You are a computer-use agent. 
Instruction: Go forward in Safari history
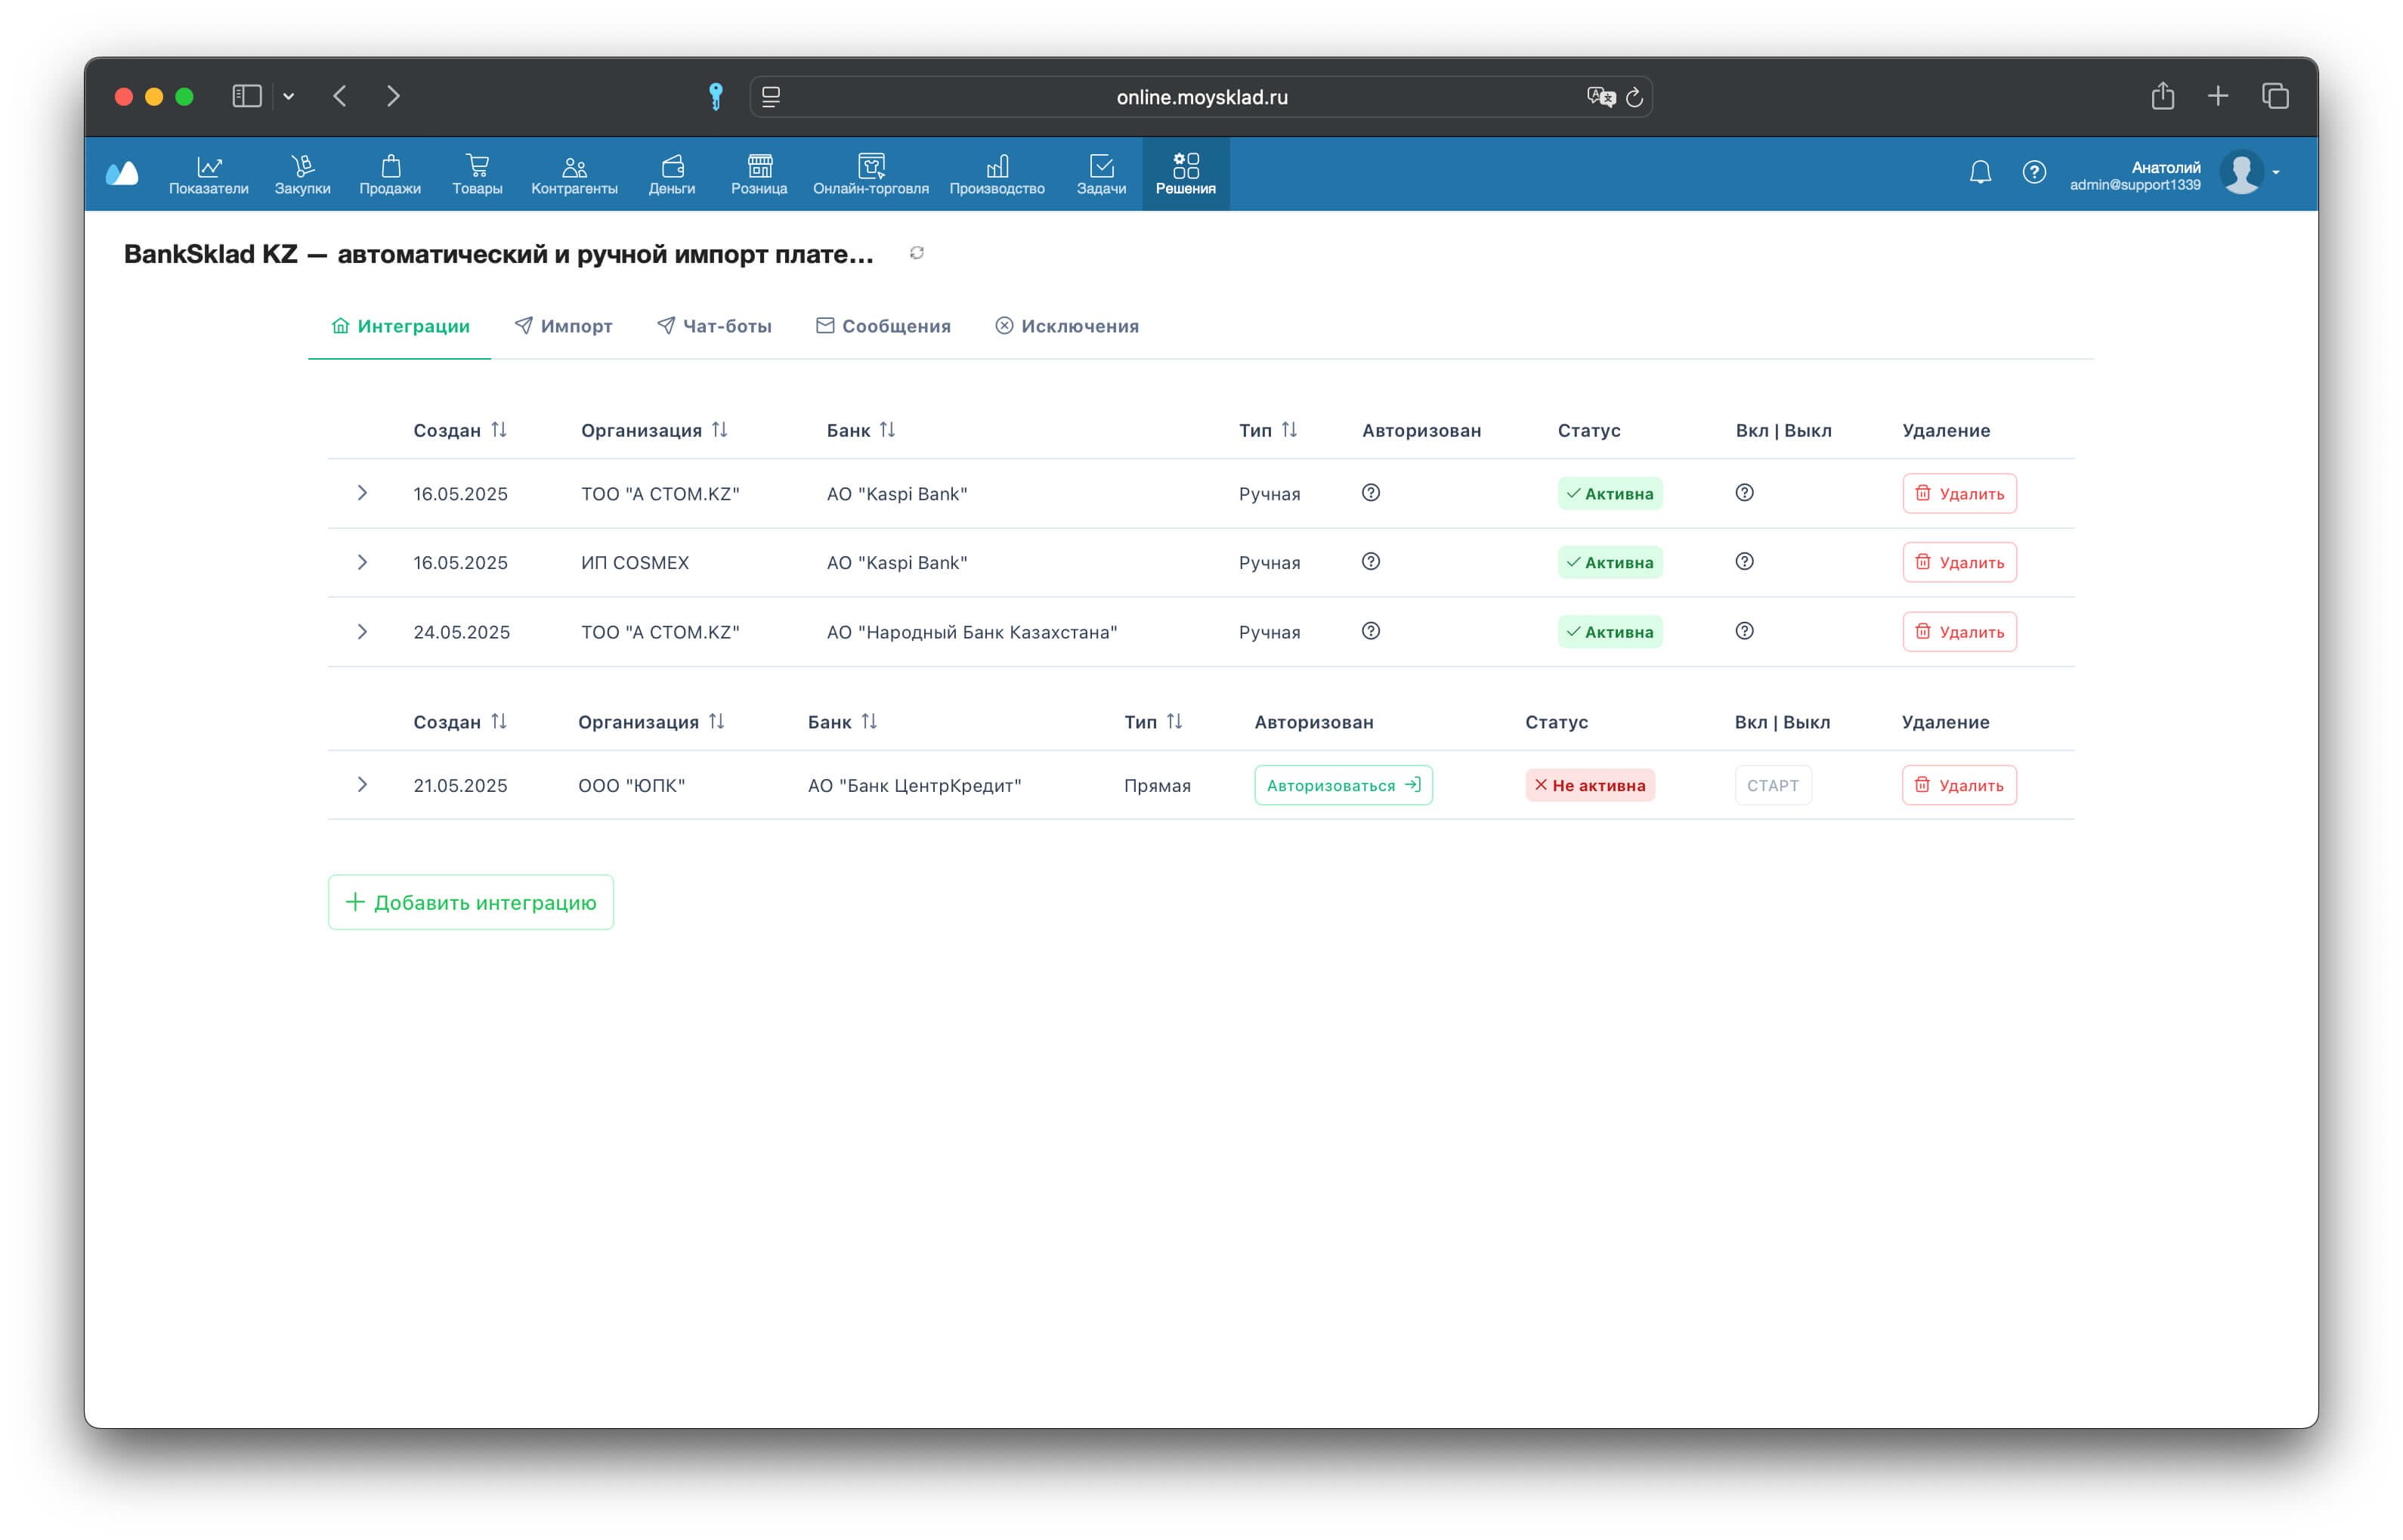pyautogui.click(x=393, y=96)
